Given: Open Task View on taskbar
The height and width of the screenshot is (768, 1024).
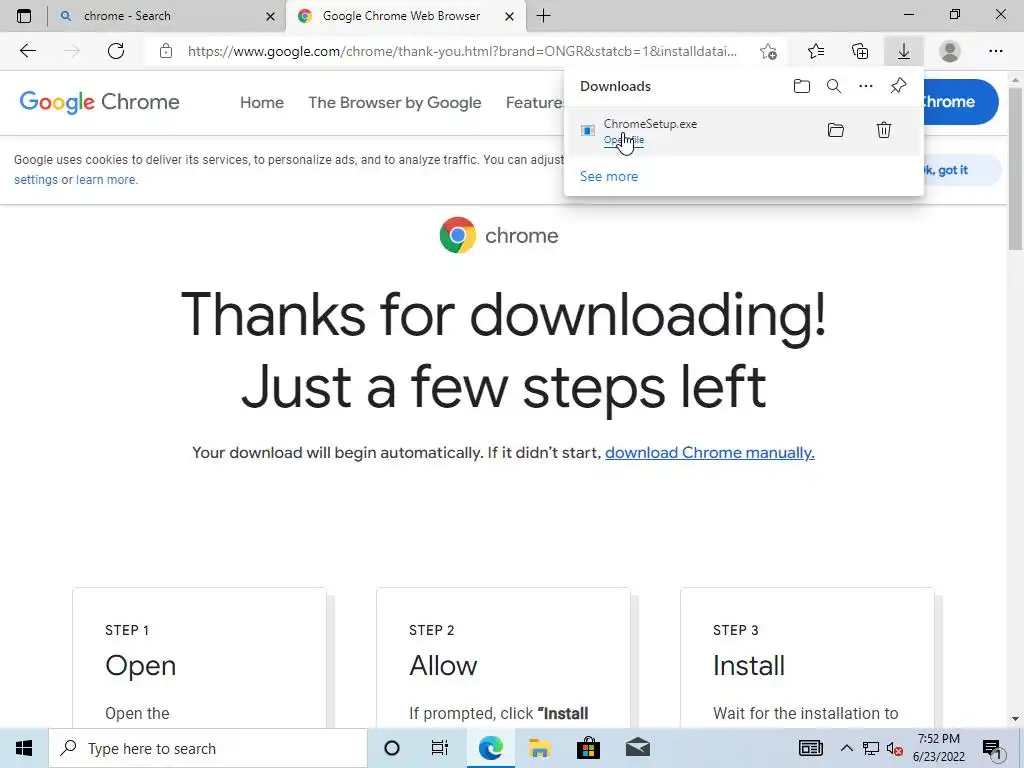Looking at the screenshot, I should click(x=440, y=748).
